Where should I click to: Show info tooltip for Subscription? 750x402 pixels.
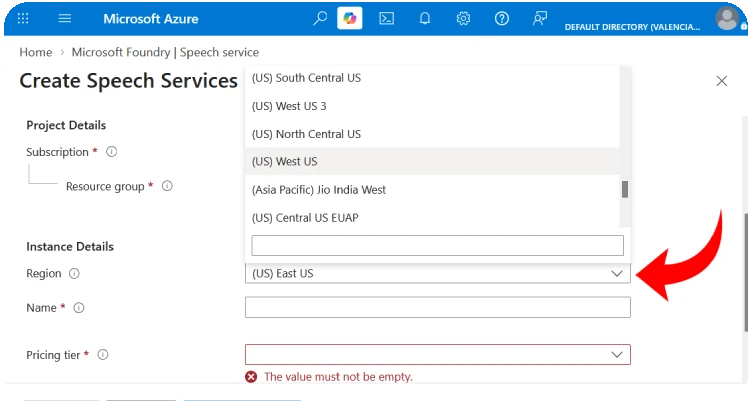(x=111, y=152)
